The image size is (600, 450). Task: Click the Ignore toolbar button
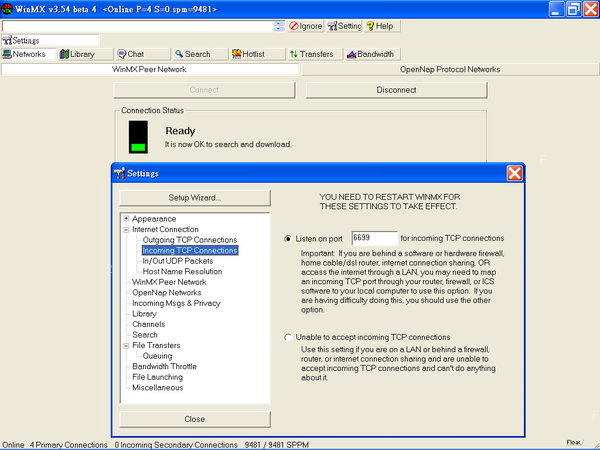[x=306, y=26]
